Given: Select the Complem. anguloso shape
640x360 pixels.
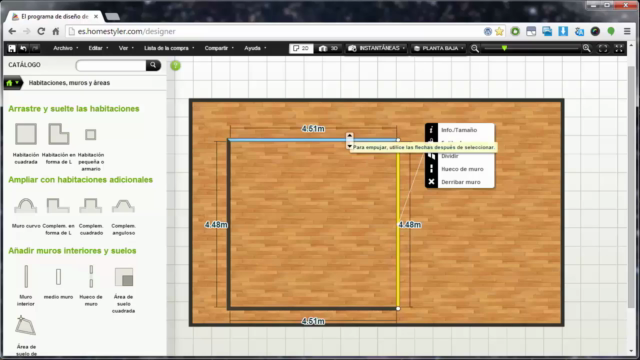Looking at the screenshot, I should [x=123, y=205].
